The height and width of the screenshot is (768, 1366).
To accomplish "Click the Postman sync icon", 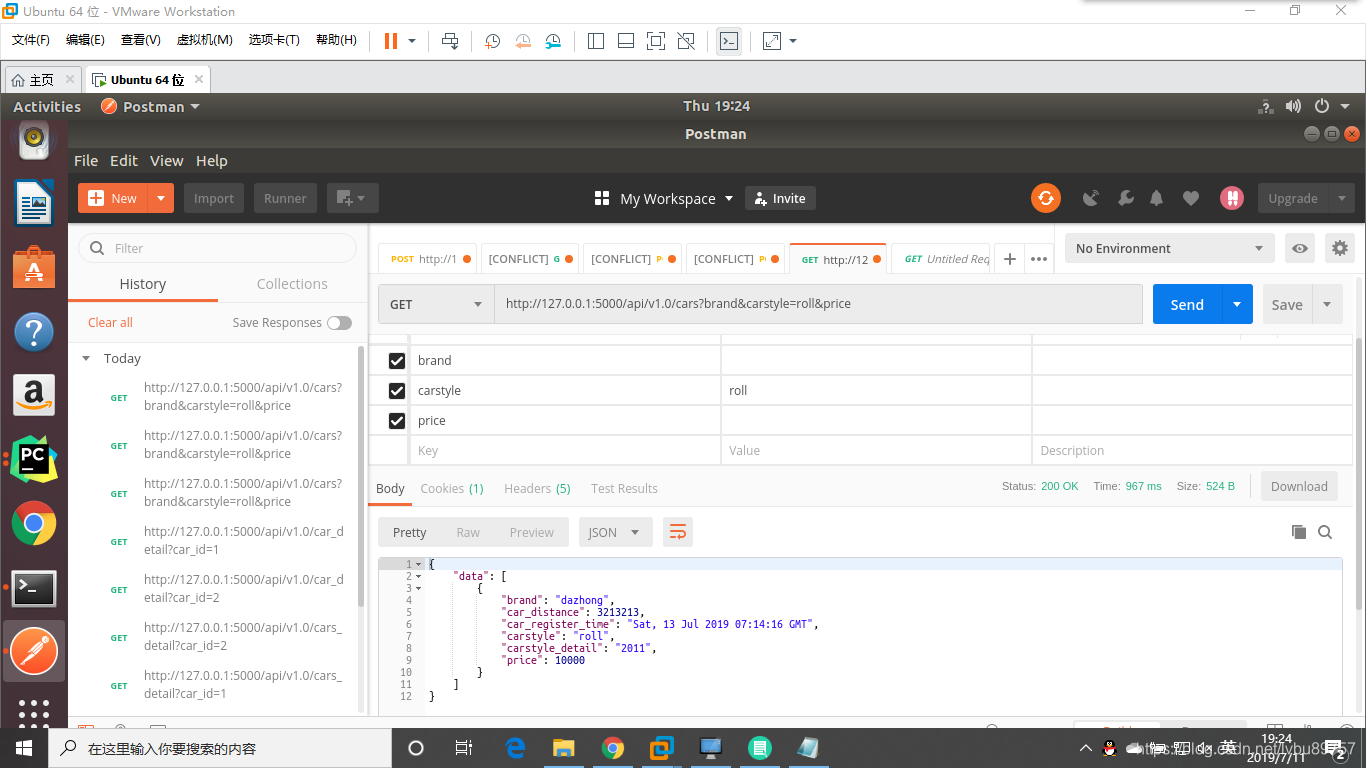I will [1045, 198].
